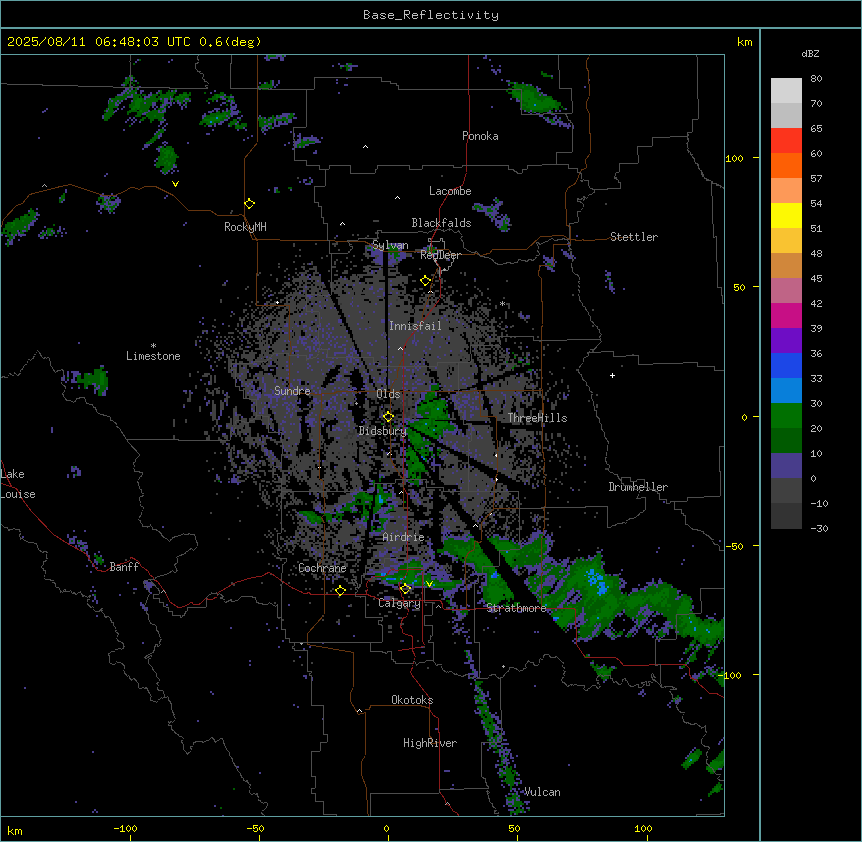Click the RedDeer city label
Viewport: 862px width, 842px height.
click(x=440, y=255)
